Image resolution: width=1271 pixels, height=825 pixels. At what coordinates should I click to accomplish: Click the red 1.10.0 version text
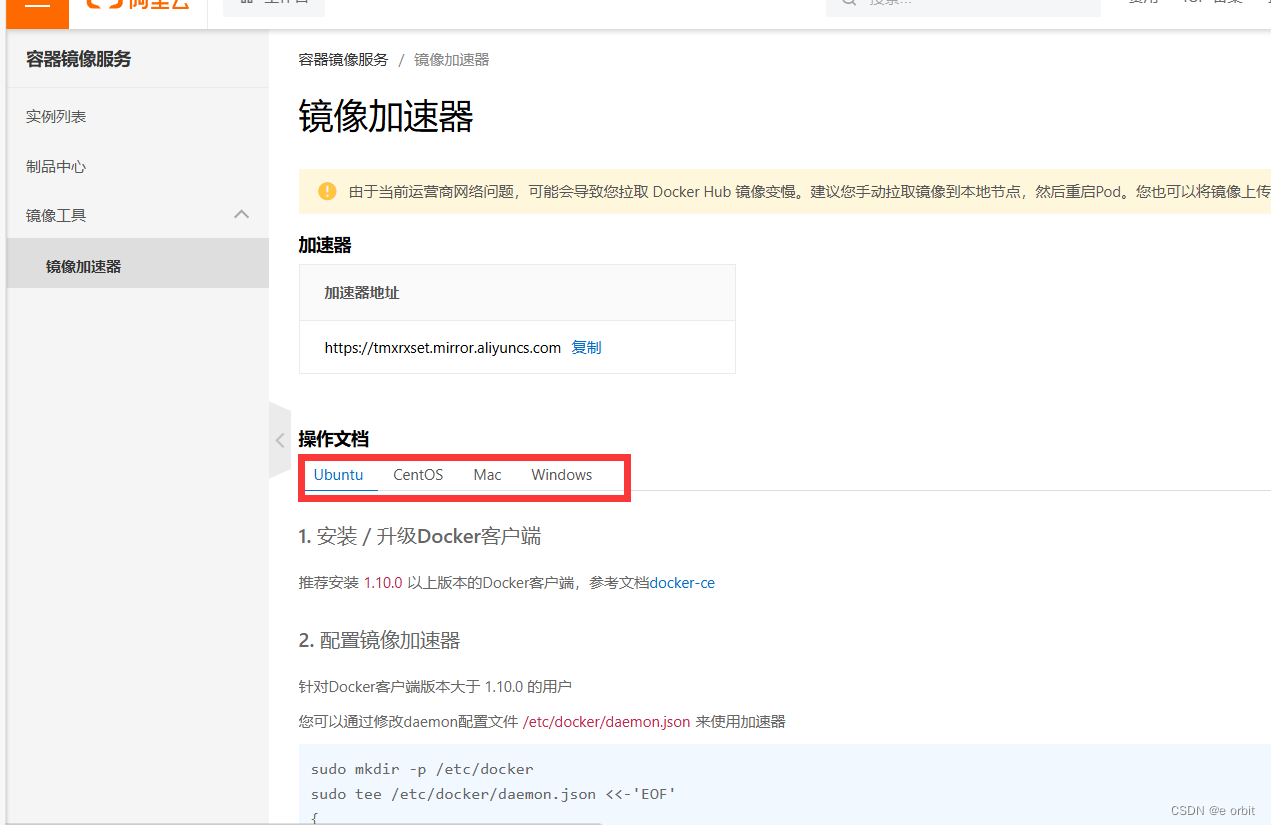coord(382,583)
